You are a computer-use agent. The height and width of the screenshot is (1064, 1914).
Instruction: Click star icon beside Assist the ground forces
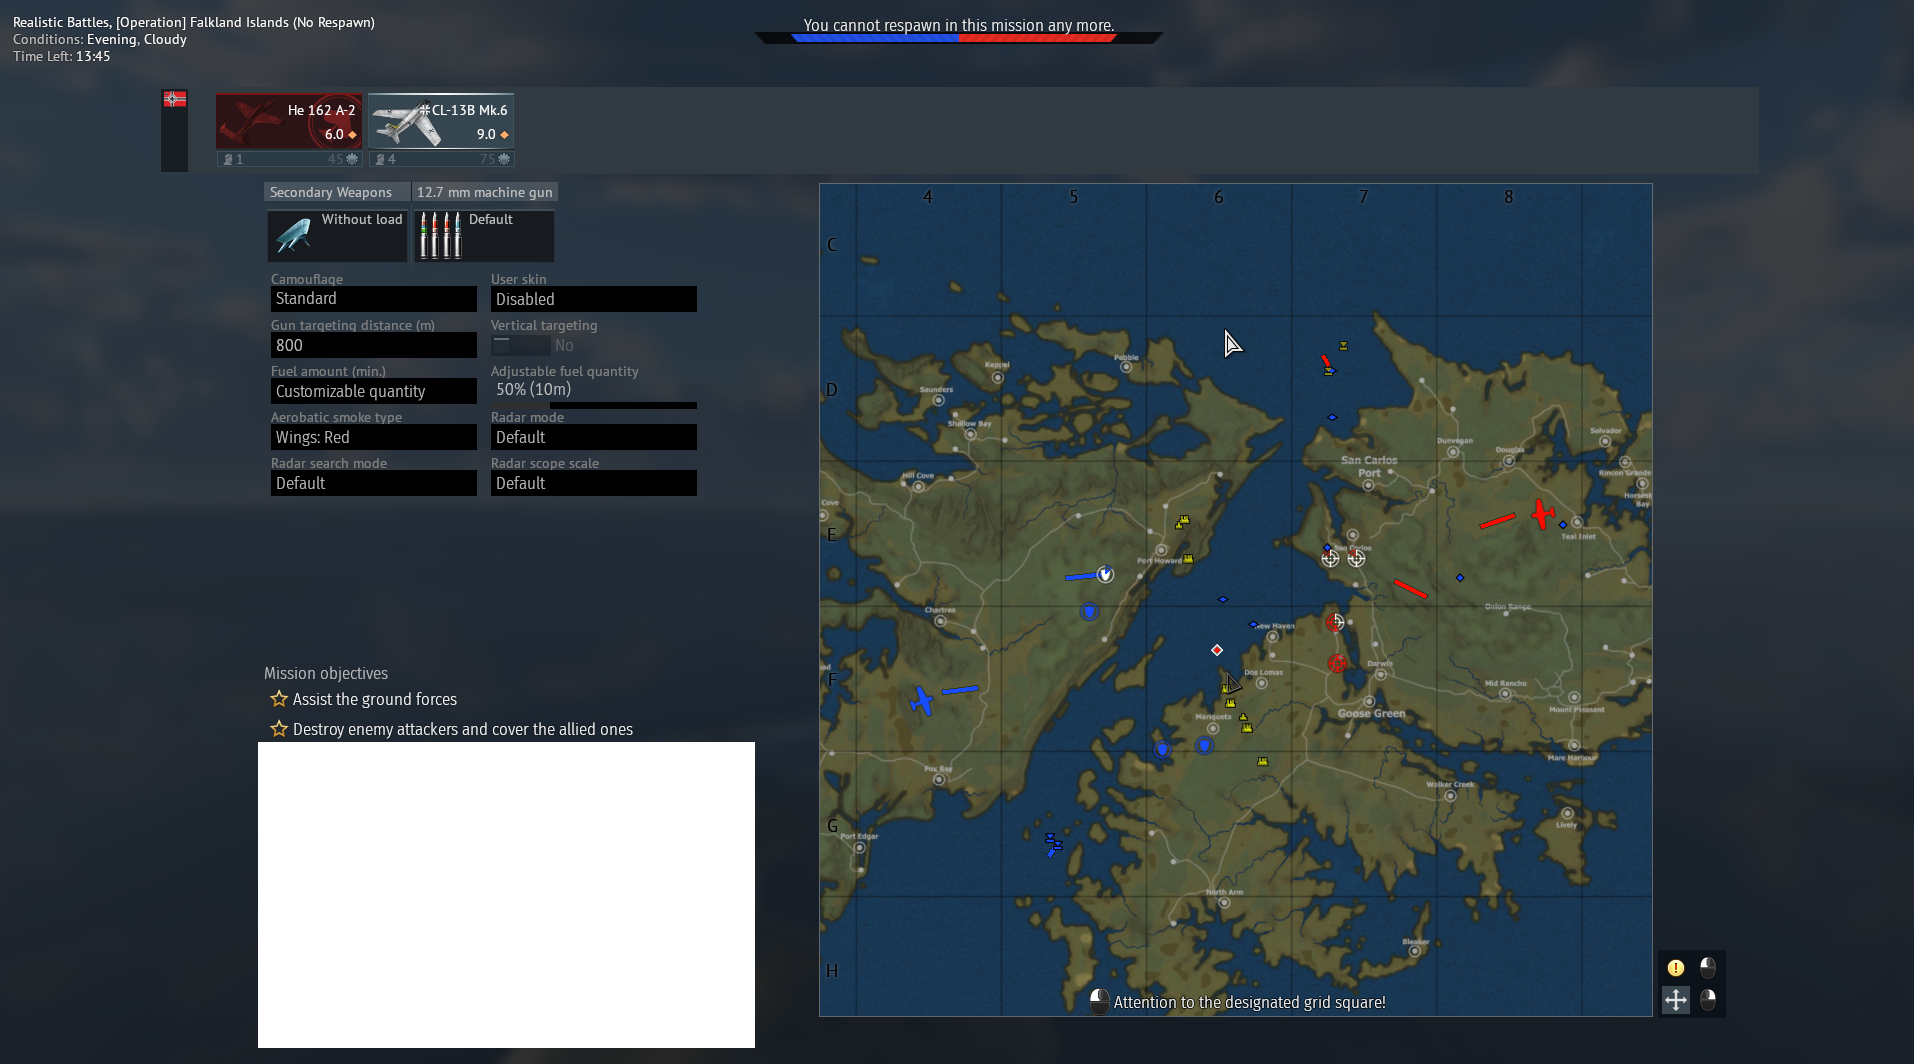(279, 699)
